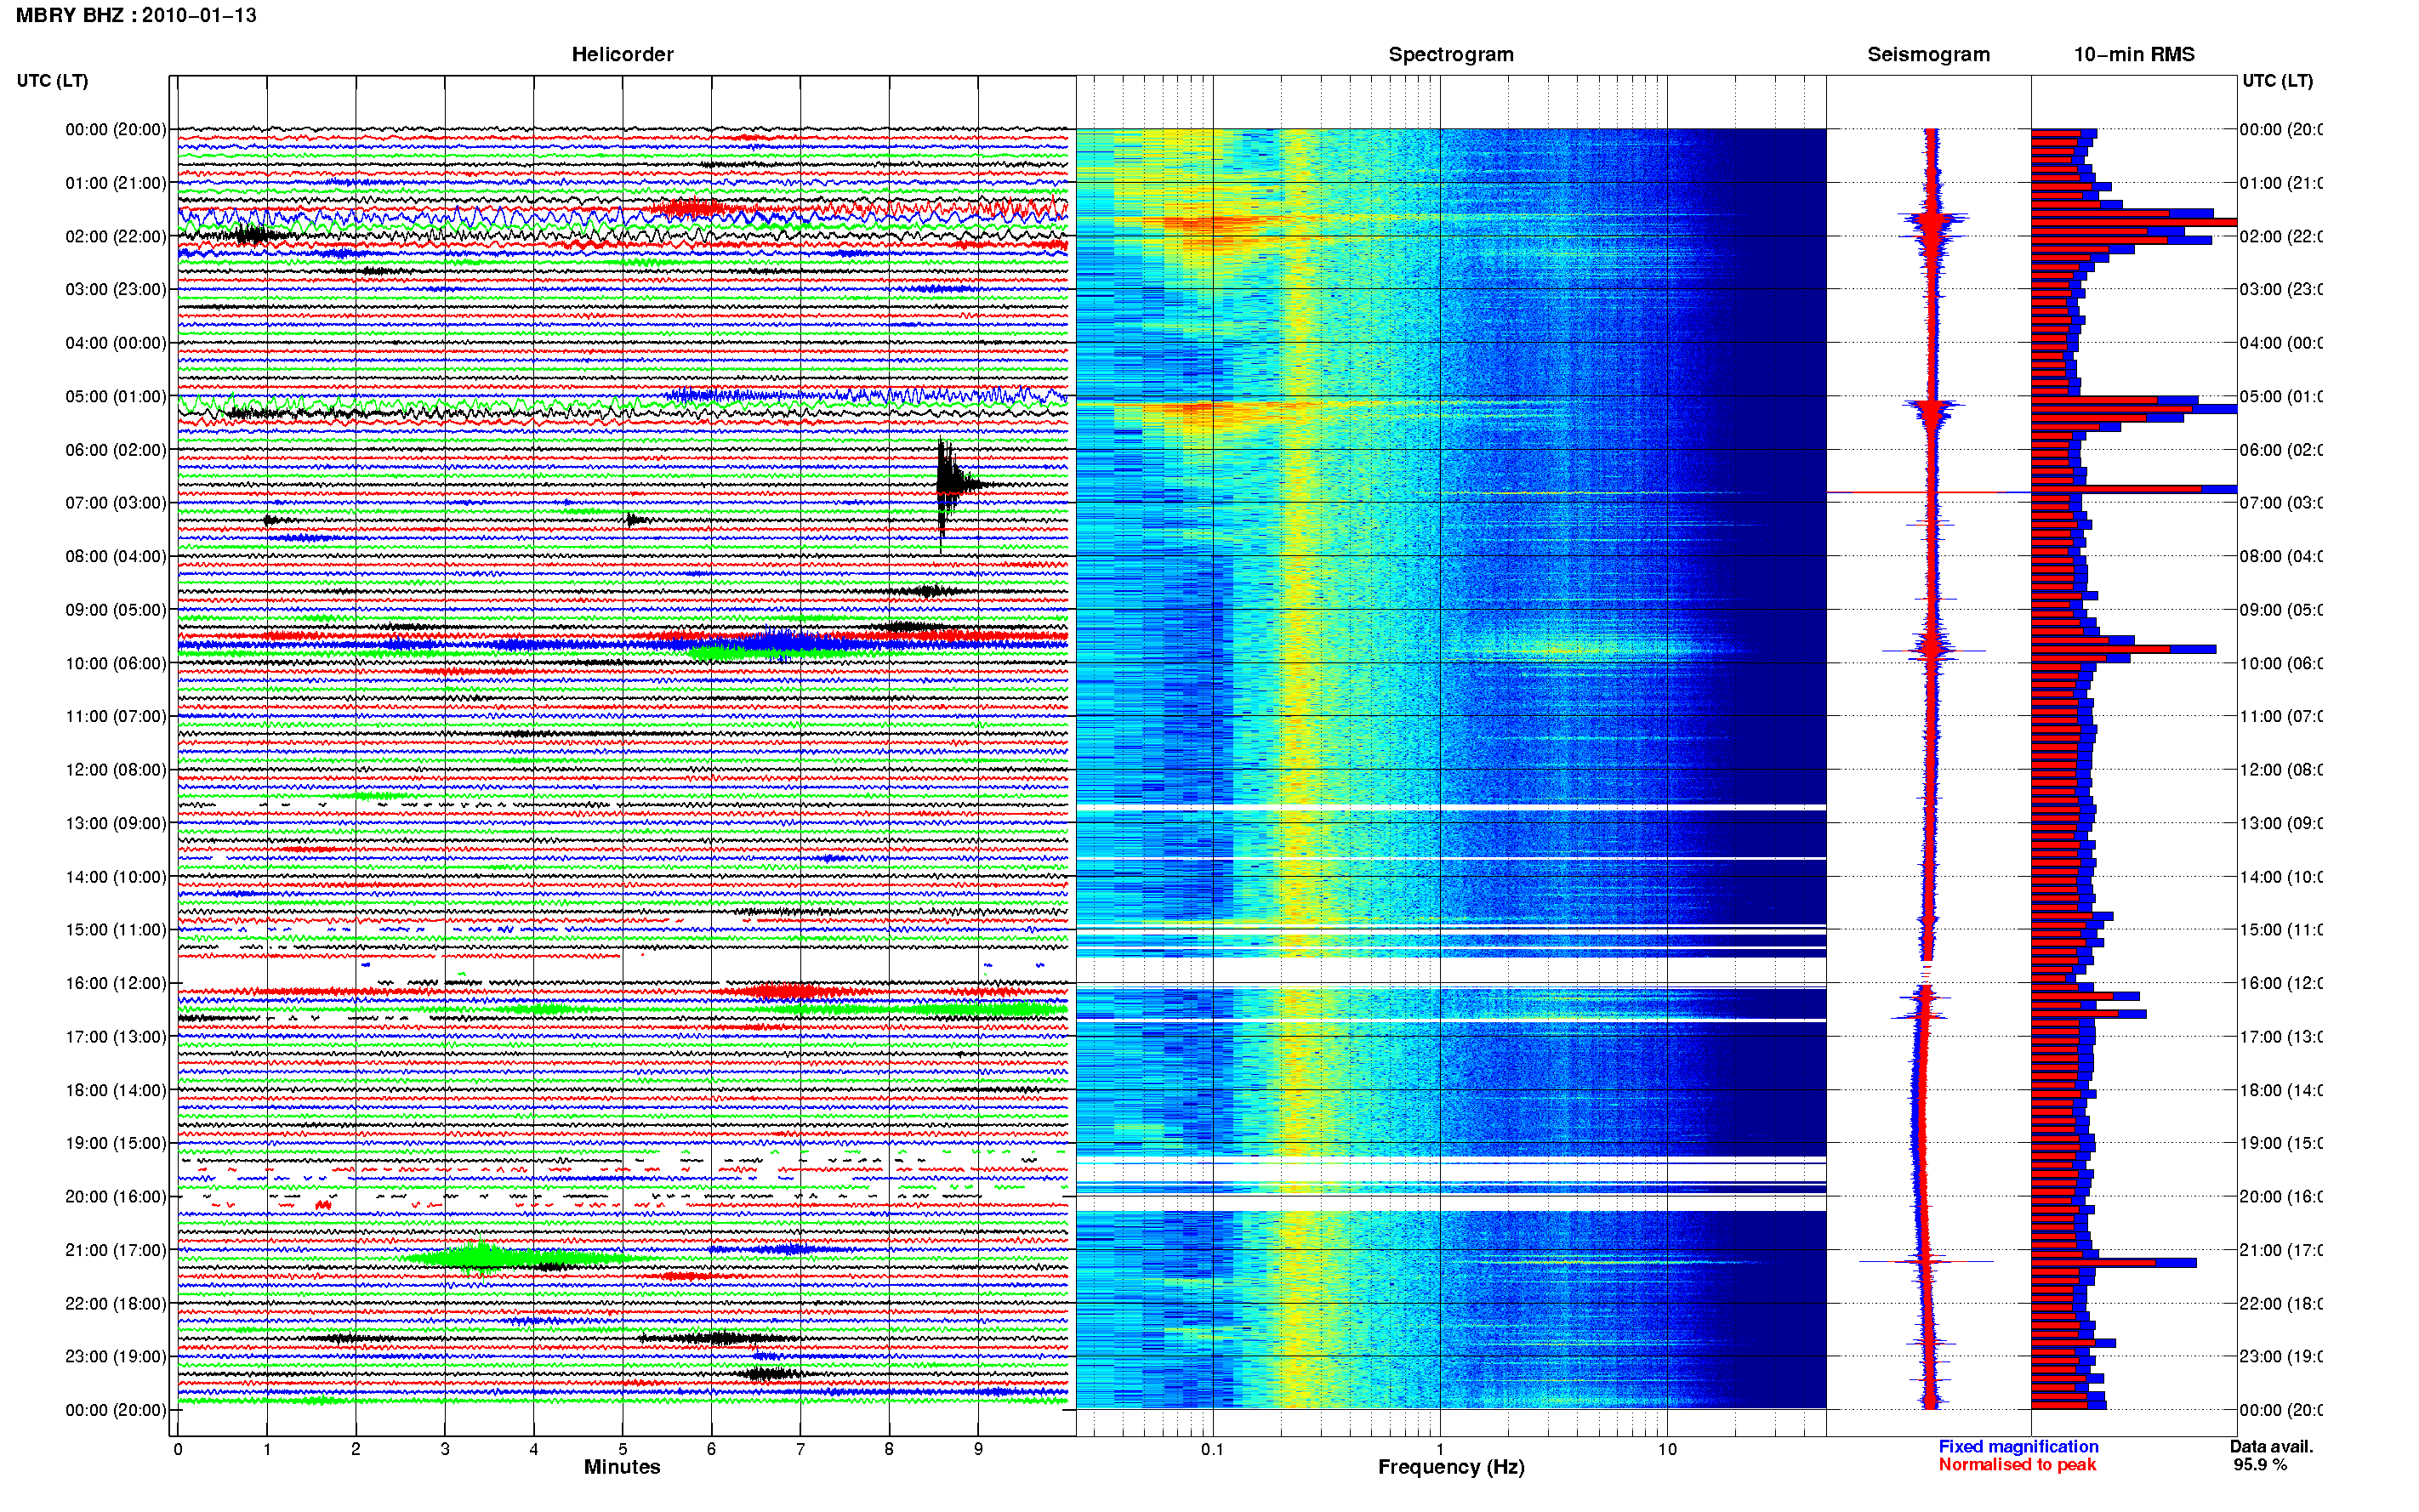Click the green tremor burst at 21:00
Image resolution: width=2419 pixels, height=1512 pixels.
coord(482,1257)
